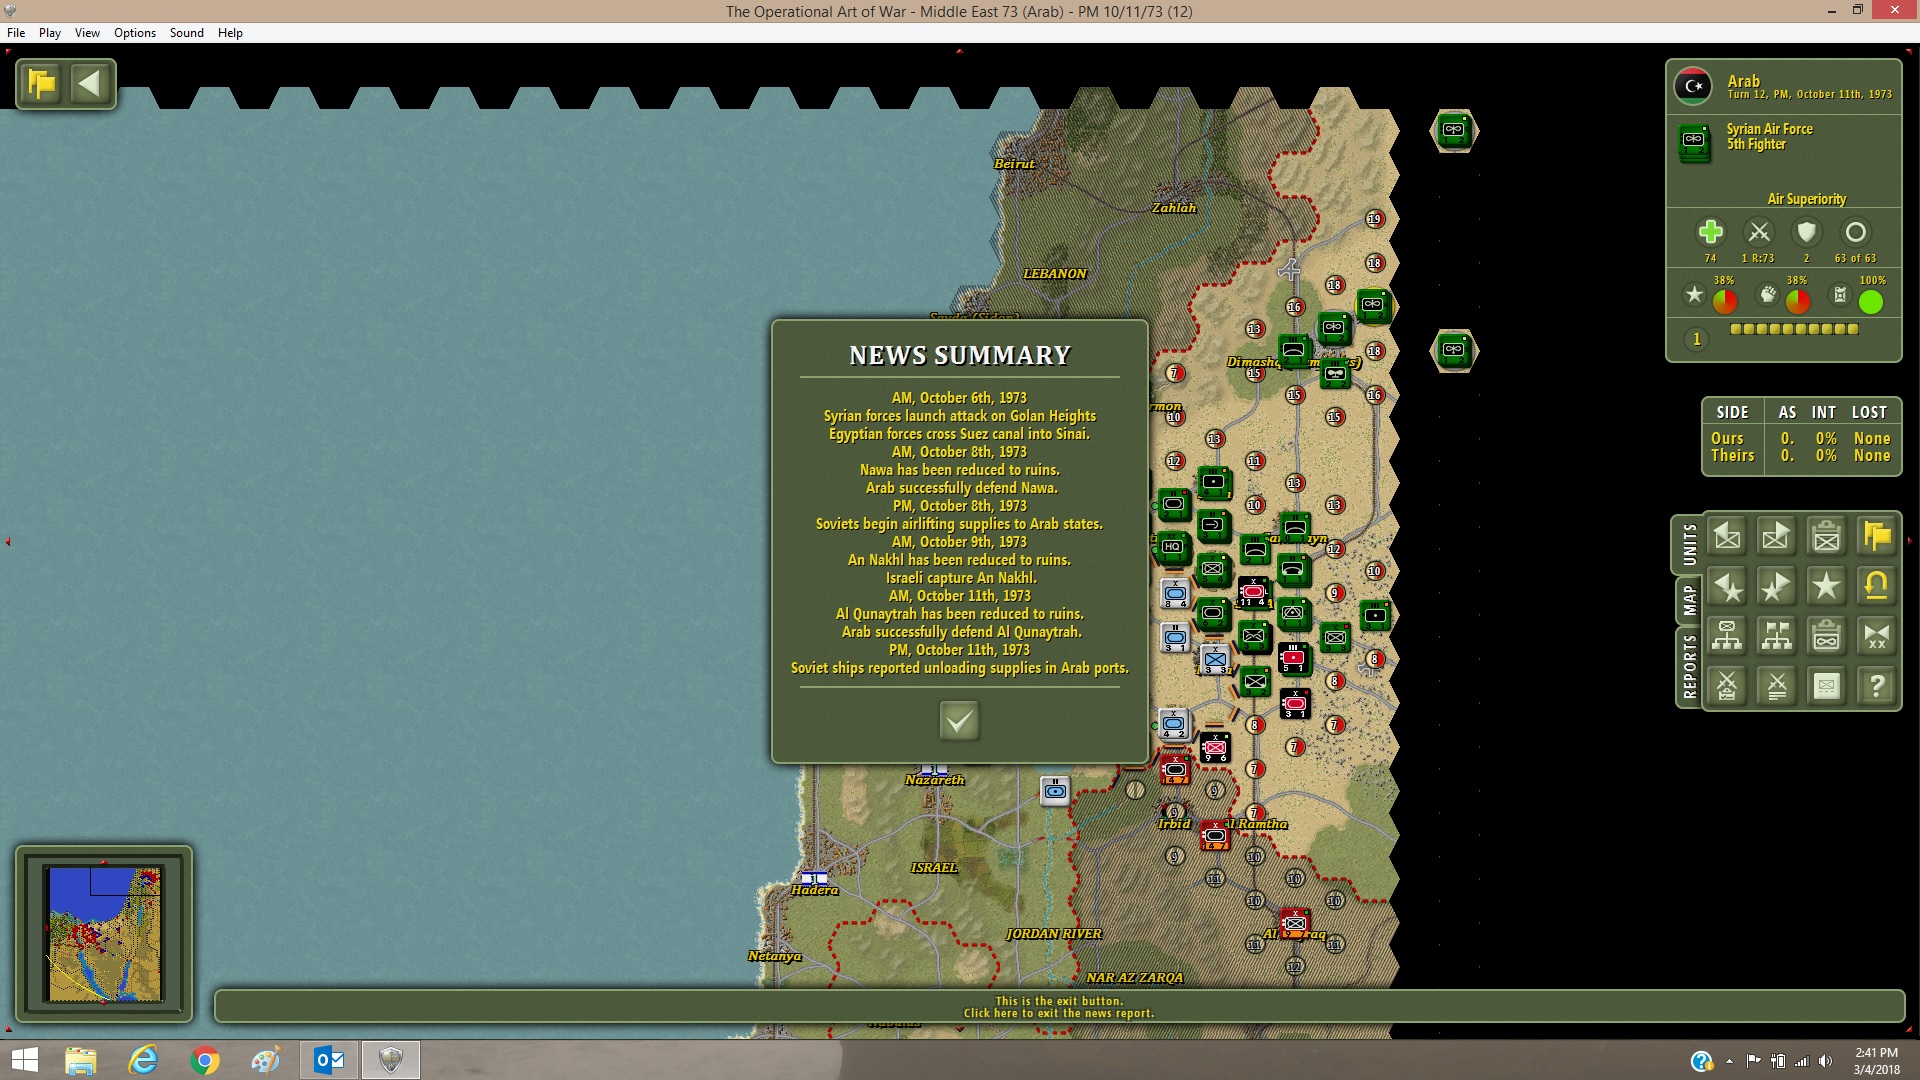Click the volume icon in system tray
Image resolution: width=1920 pixels, height=1080 pixels.
[1825, 1061]
